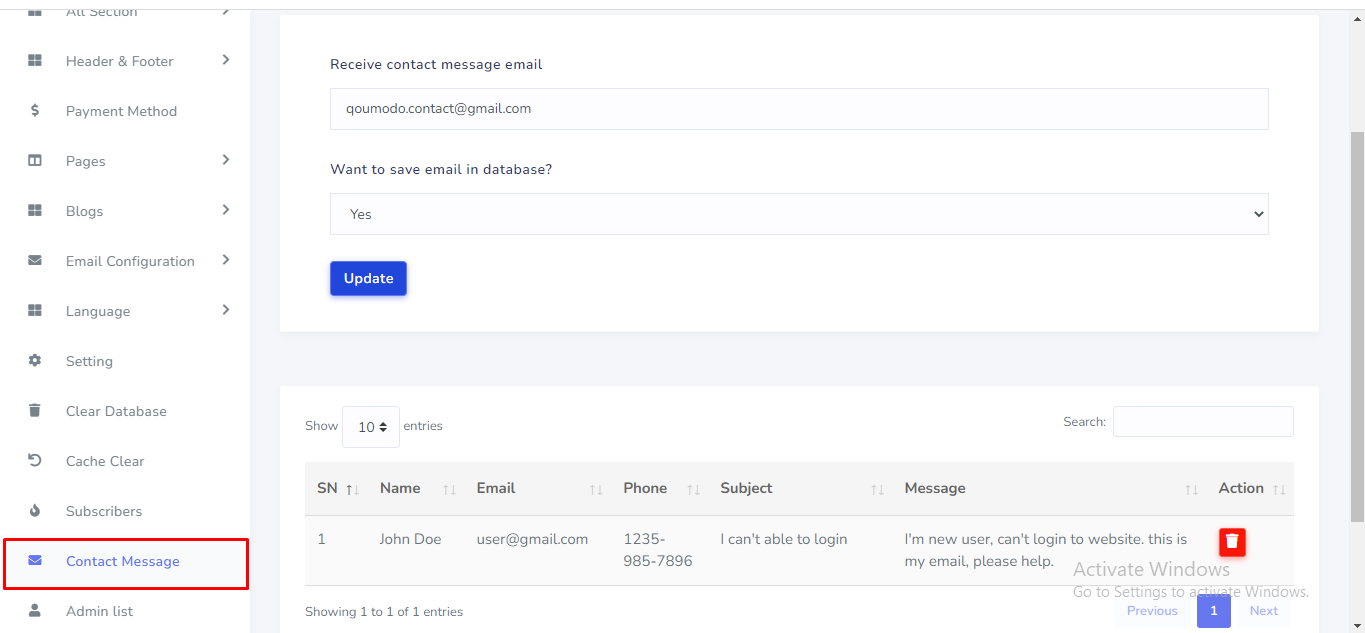
Task: Click the table Search input field
Action: point(1203,422)
